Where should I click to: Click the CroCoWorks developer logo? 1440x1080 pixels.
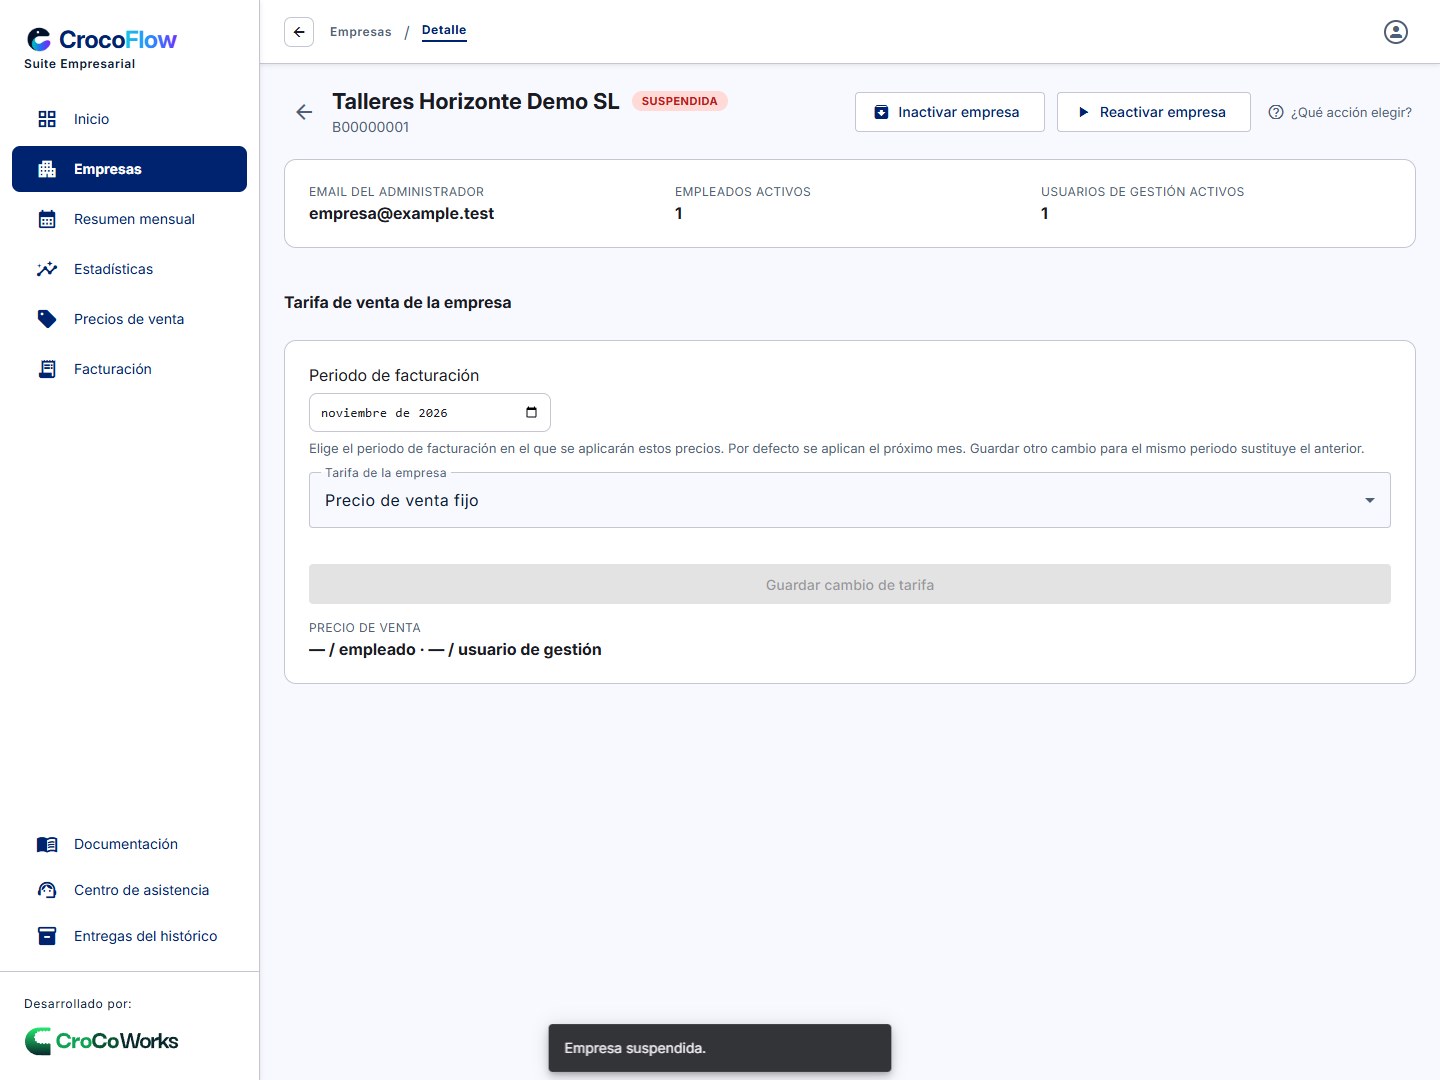point(101,1041)
